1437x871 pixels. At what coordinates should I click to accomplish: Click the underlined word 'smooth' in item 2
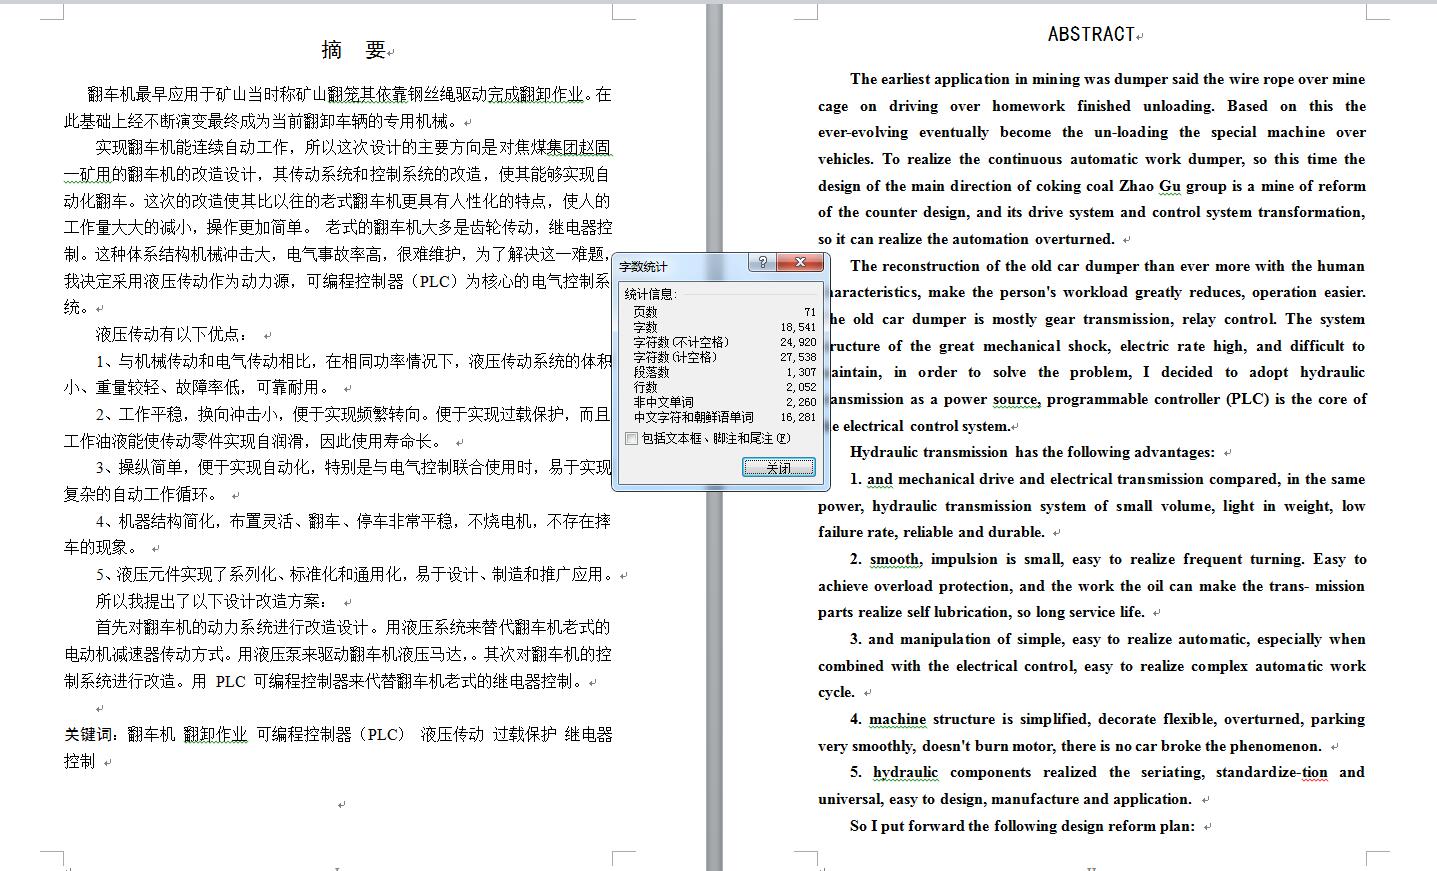tap(896, 559)
